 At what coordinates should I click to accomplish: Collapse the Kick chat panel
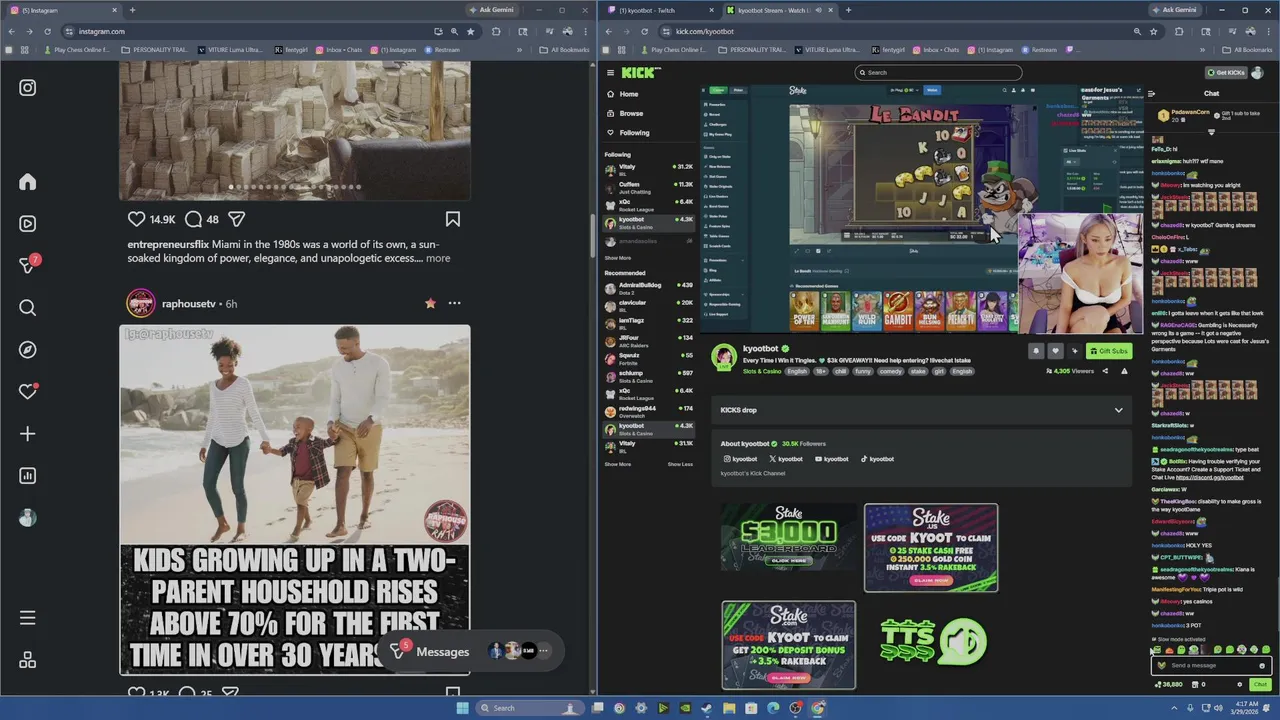point(1151,93)
